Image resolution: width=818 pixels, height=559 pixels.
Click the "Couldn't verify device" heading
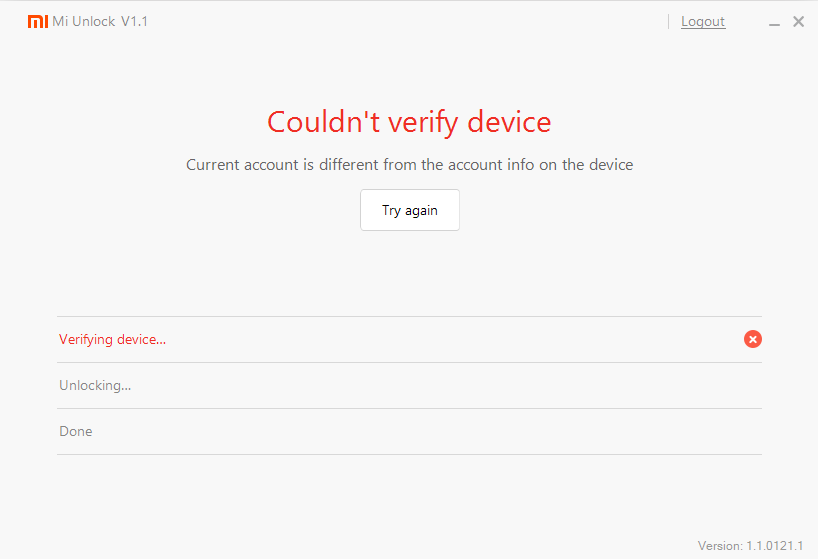click(x=409, y=122)
